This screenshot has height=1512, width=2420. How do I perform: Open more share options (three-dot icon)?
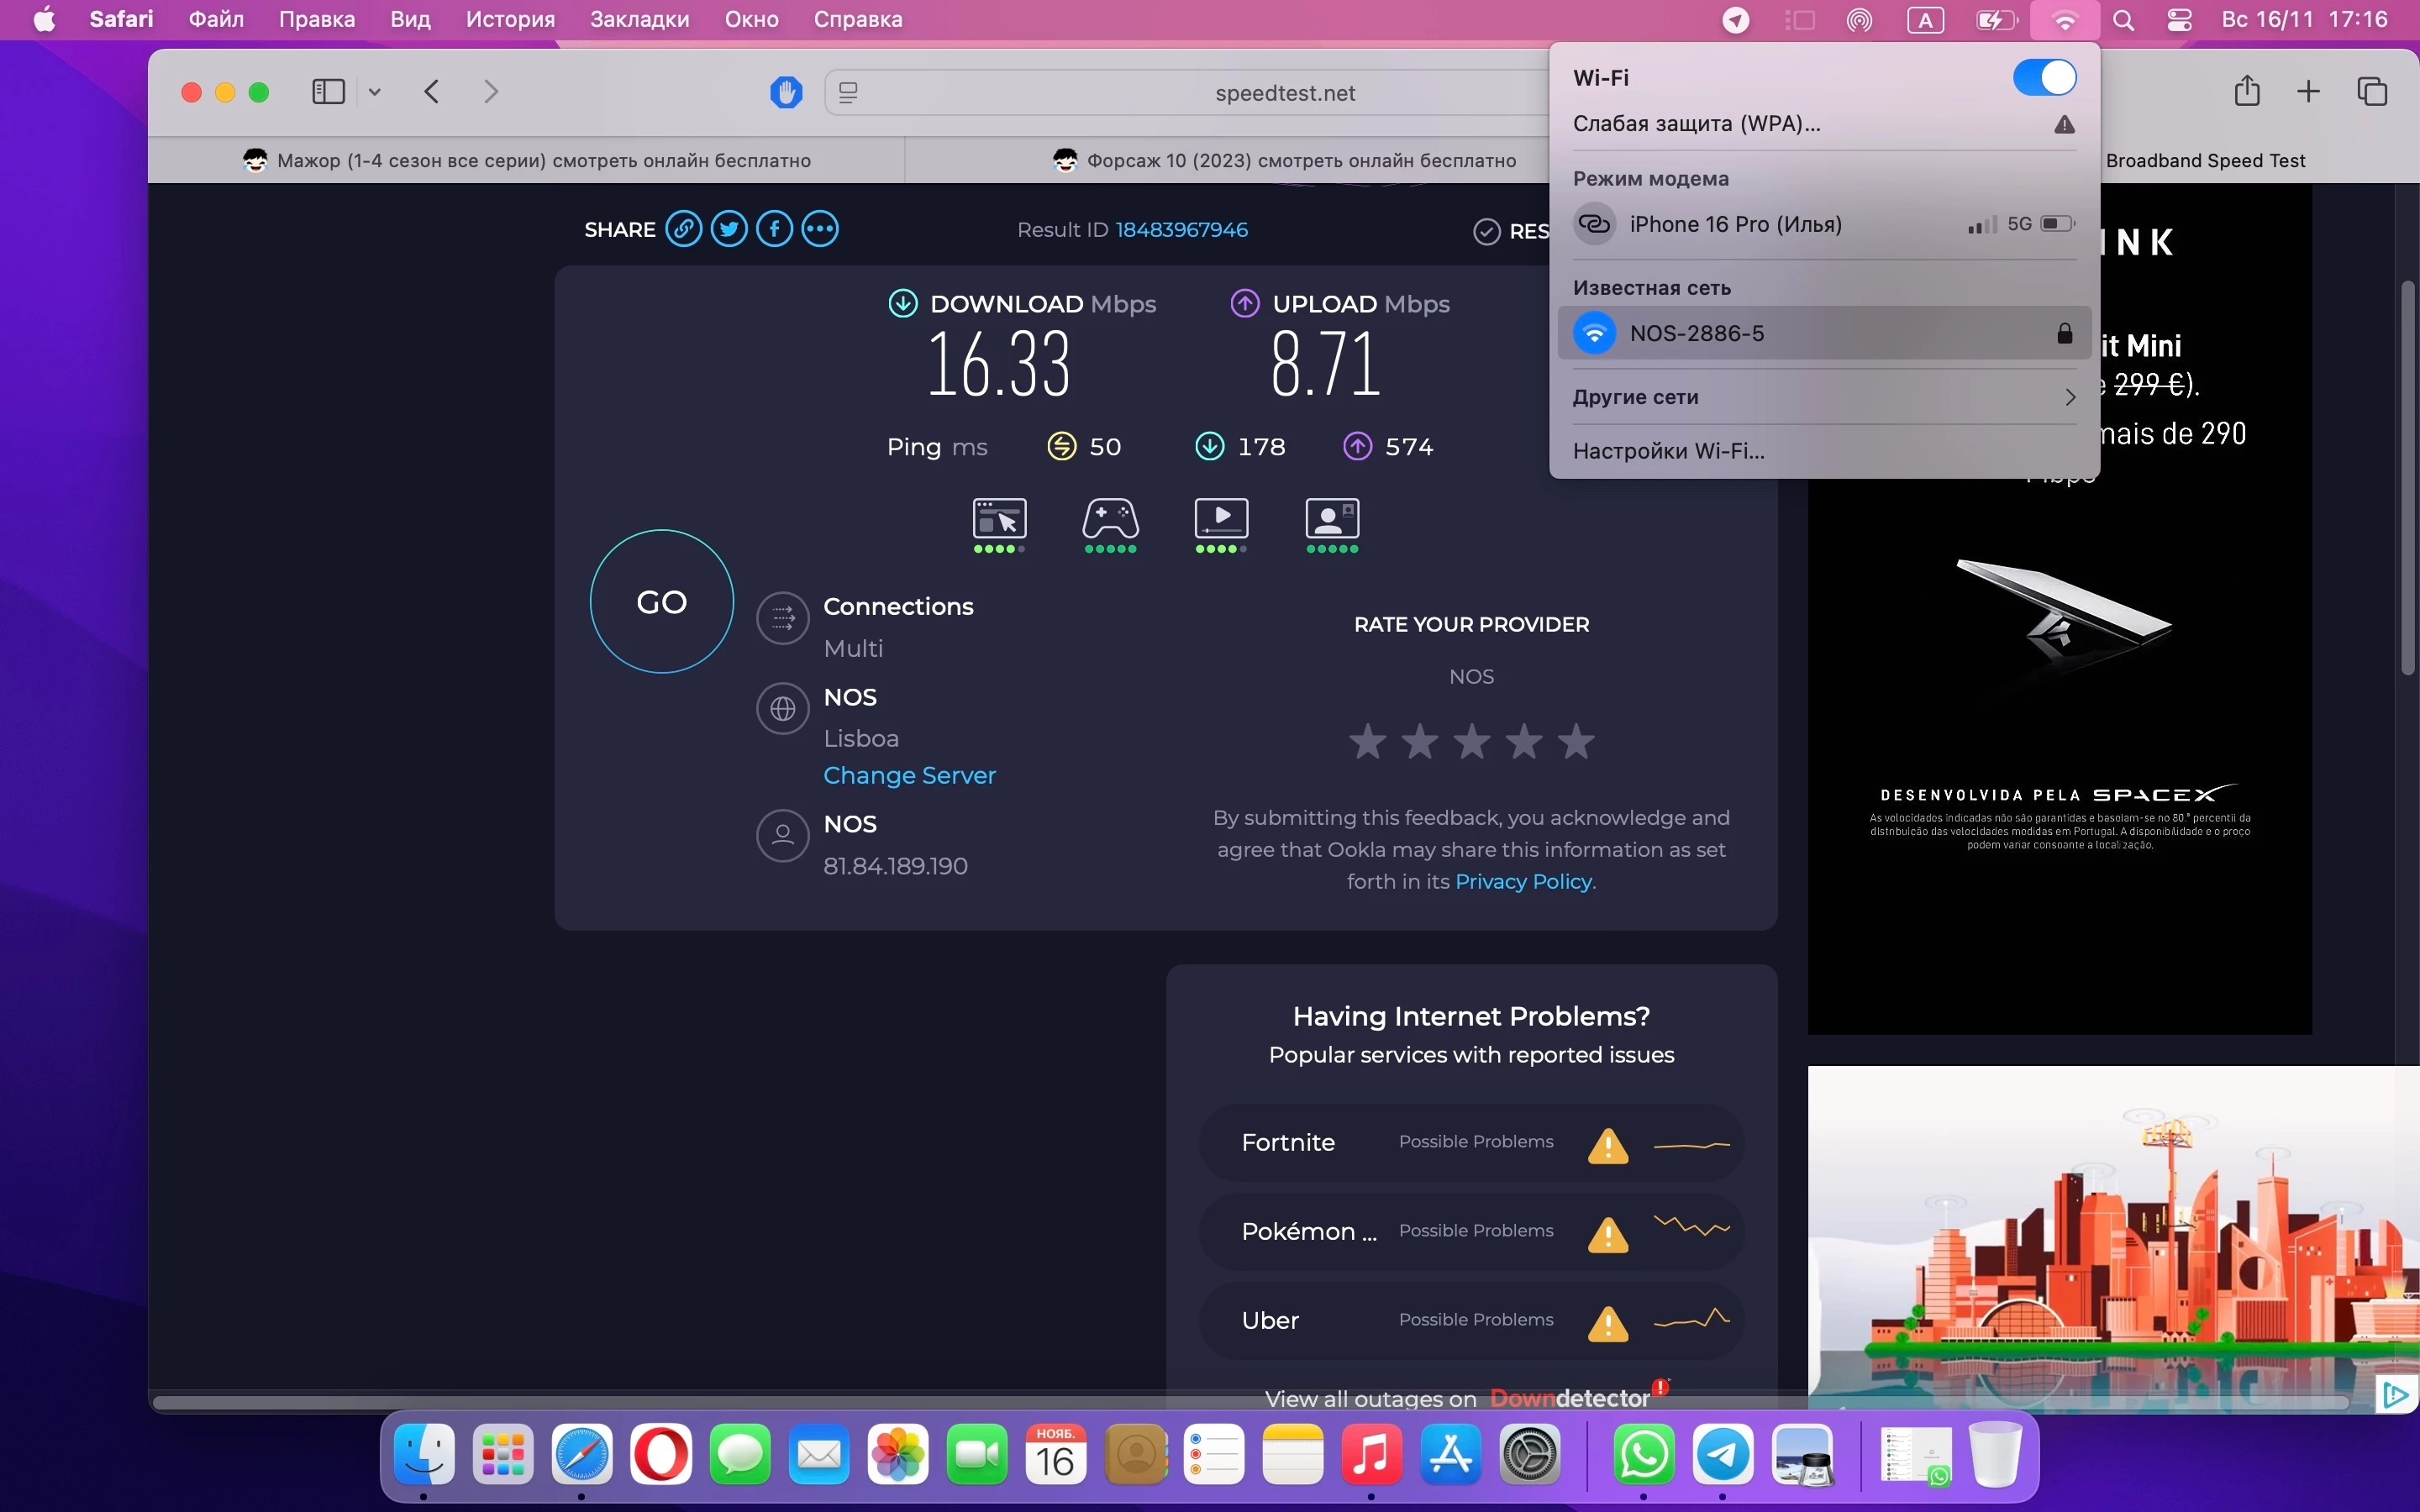(x=820, y=229)
